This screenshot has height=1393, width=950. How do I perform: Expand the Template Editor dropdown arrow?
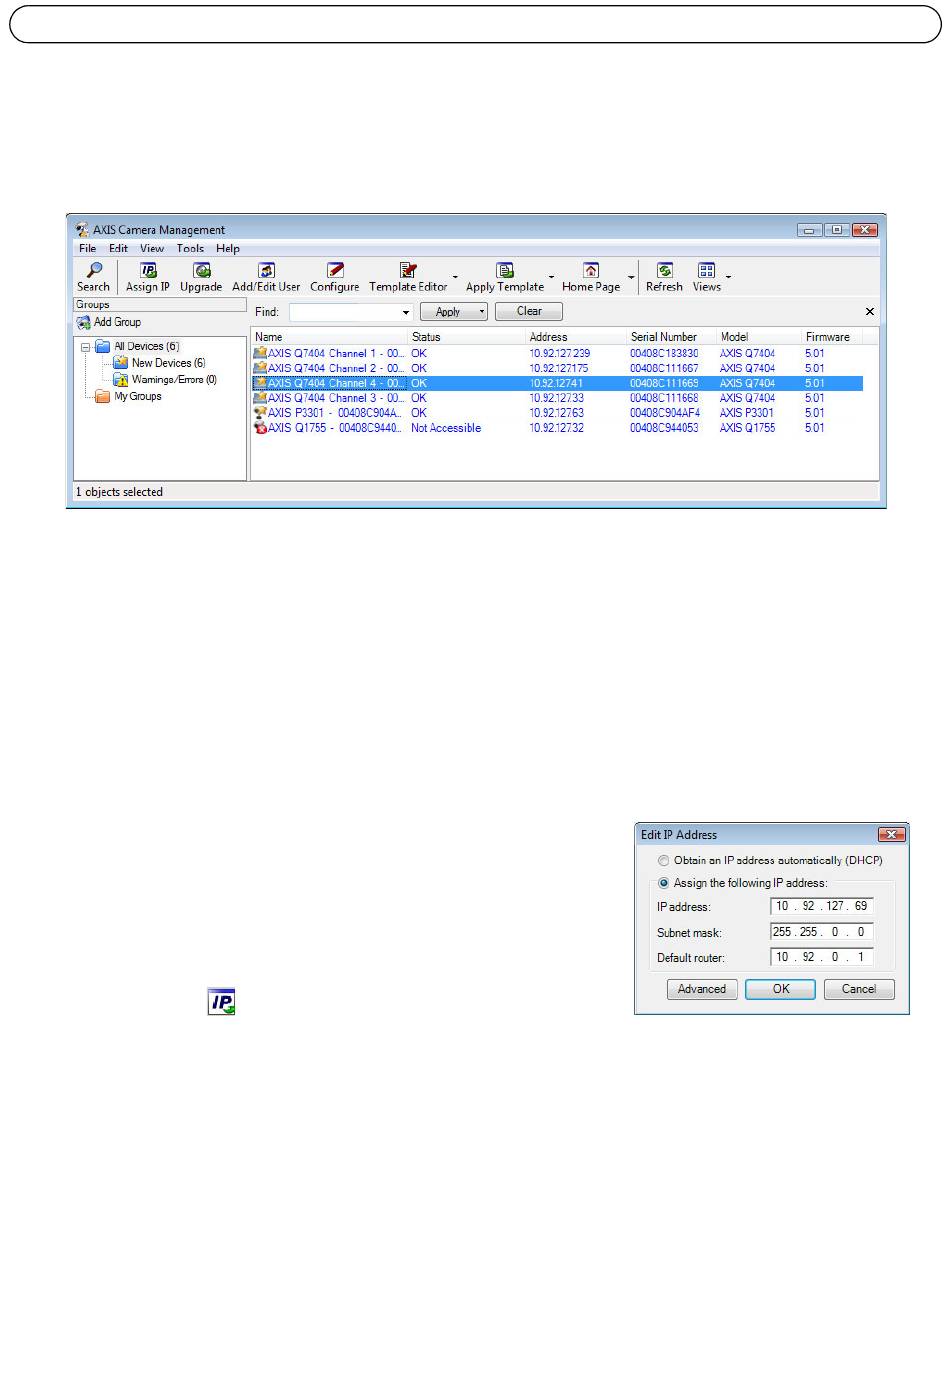pos(456,277)
